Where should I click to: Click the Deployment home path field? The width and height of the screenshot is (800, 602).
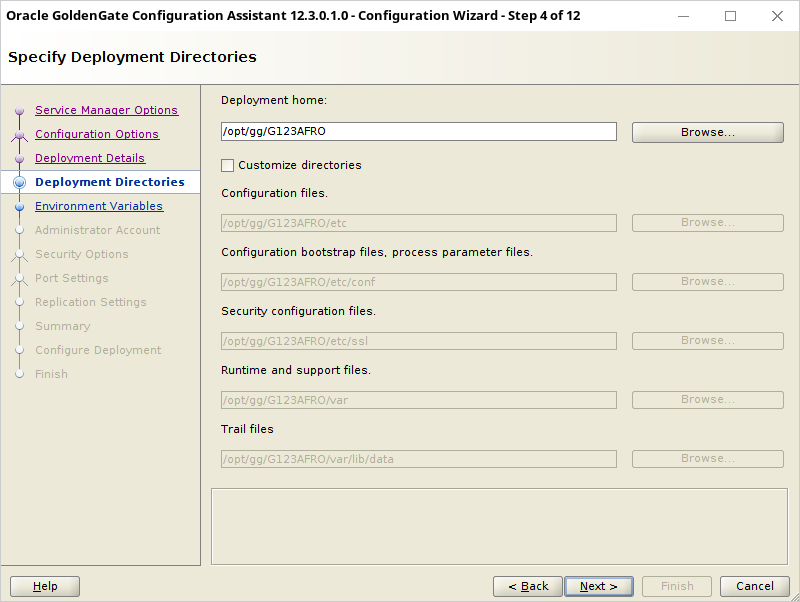click(418, 132)
